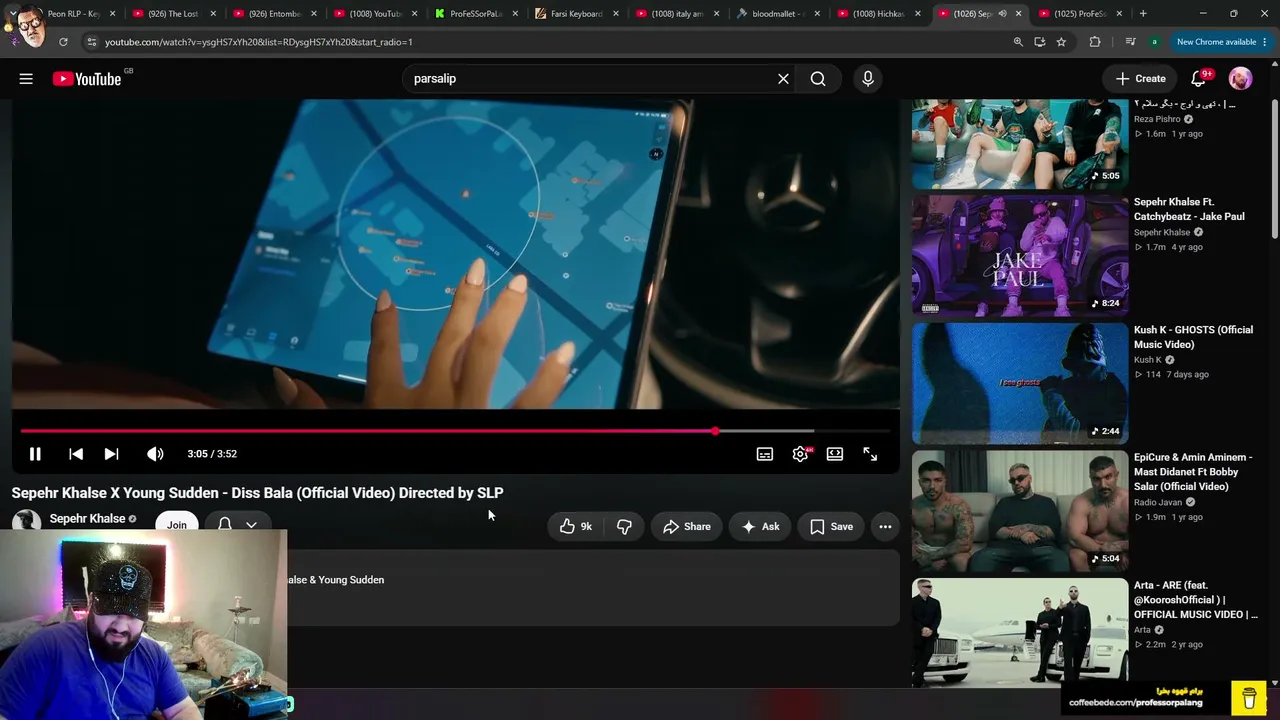The width and height of the screenshot is (1280, 720).
Task: Open the Arta ARE video thumbnail
Action: tap(1020, 633)
